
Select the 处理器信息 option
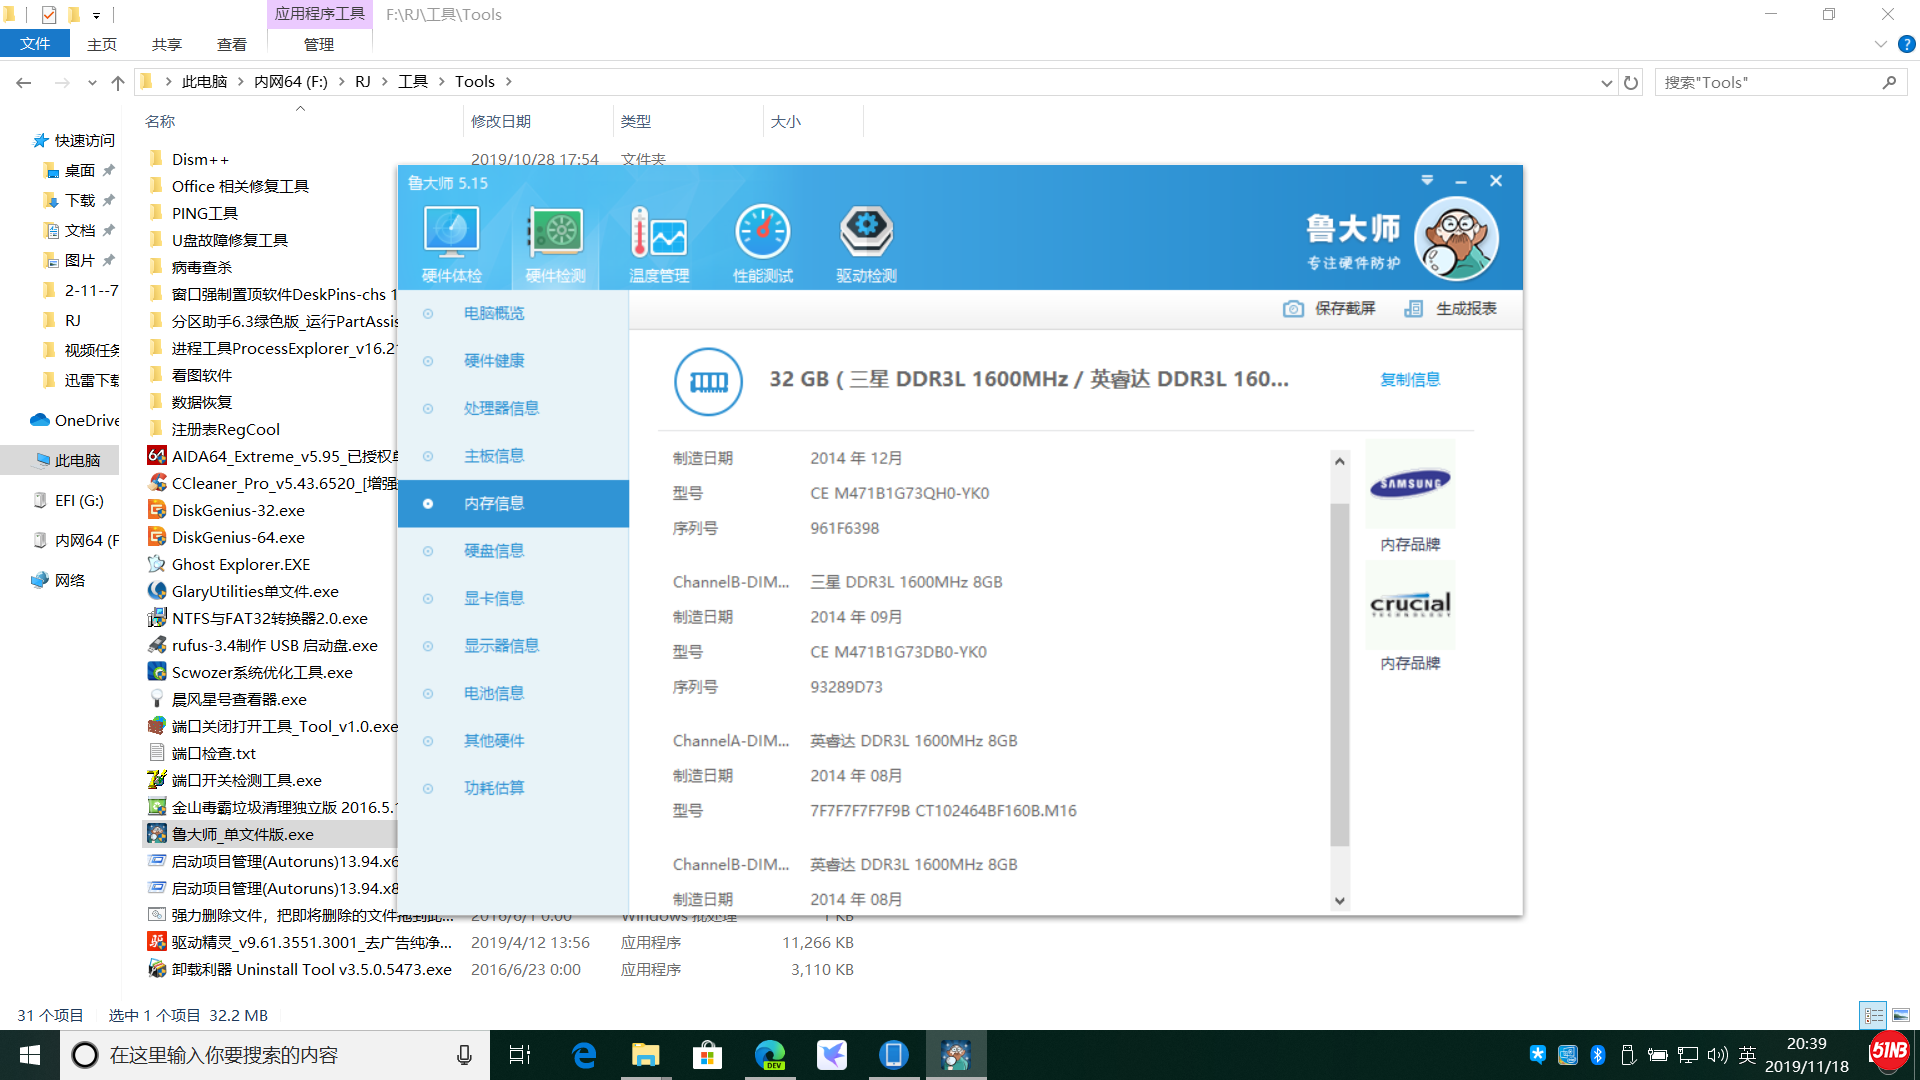coord(501,408)
